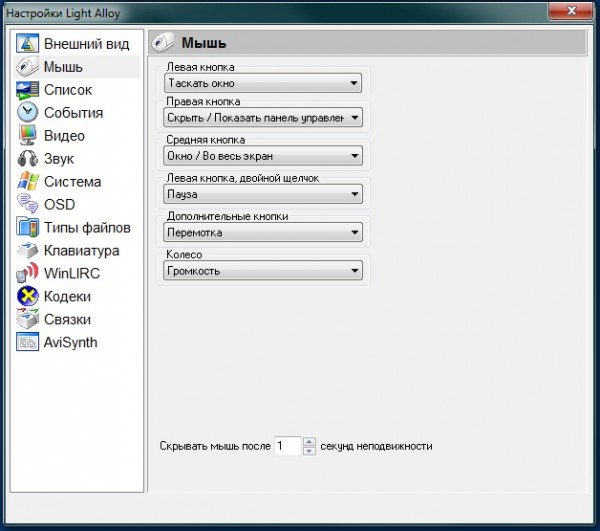Expand the Правая кнопка action dropdown

pyautogui.click(x=263, y=117)
